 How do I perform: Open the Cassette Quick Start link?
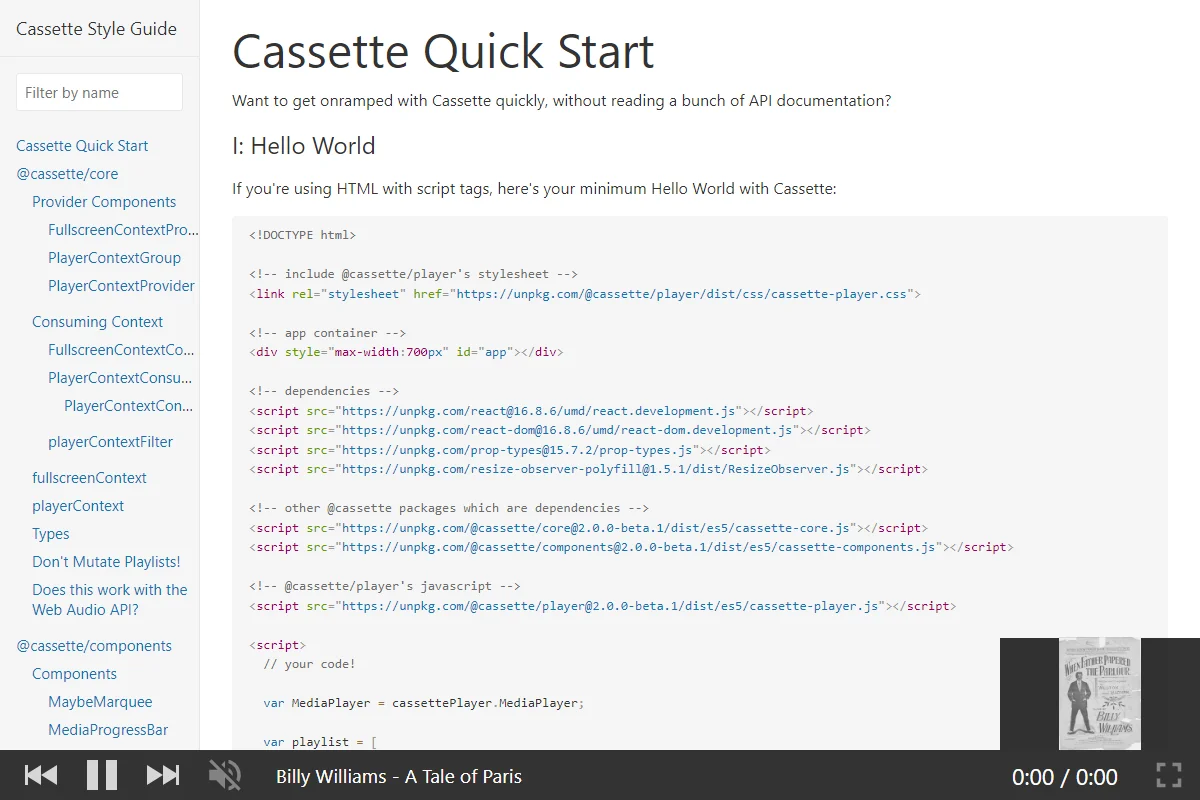[x=82, y=145]
